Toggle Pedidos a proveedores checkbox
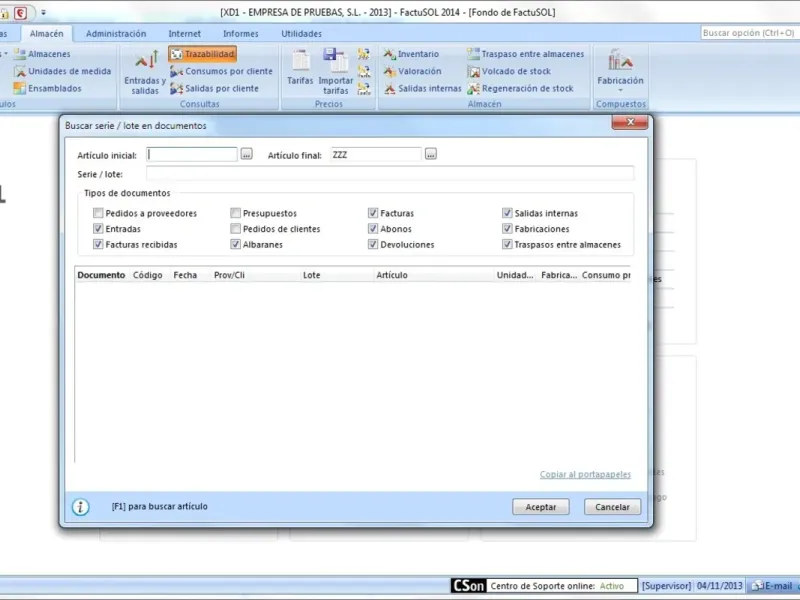The image size is (800, 600). click(98, 213)
